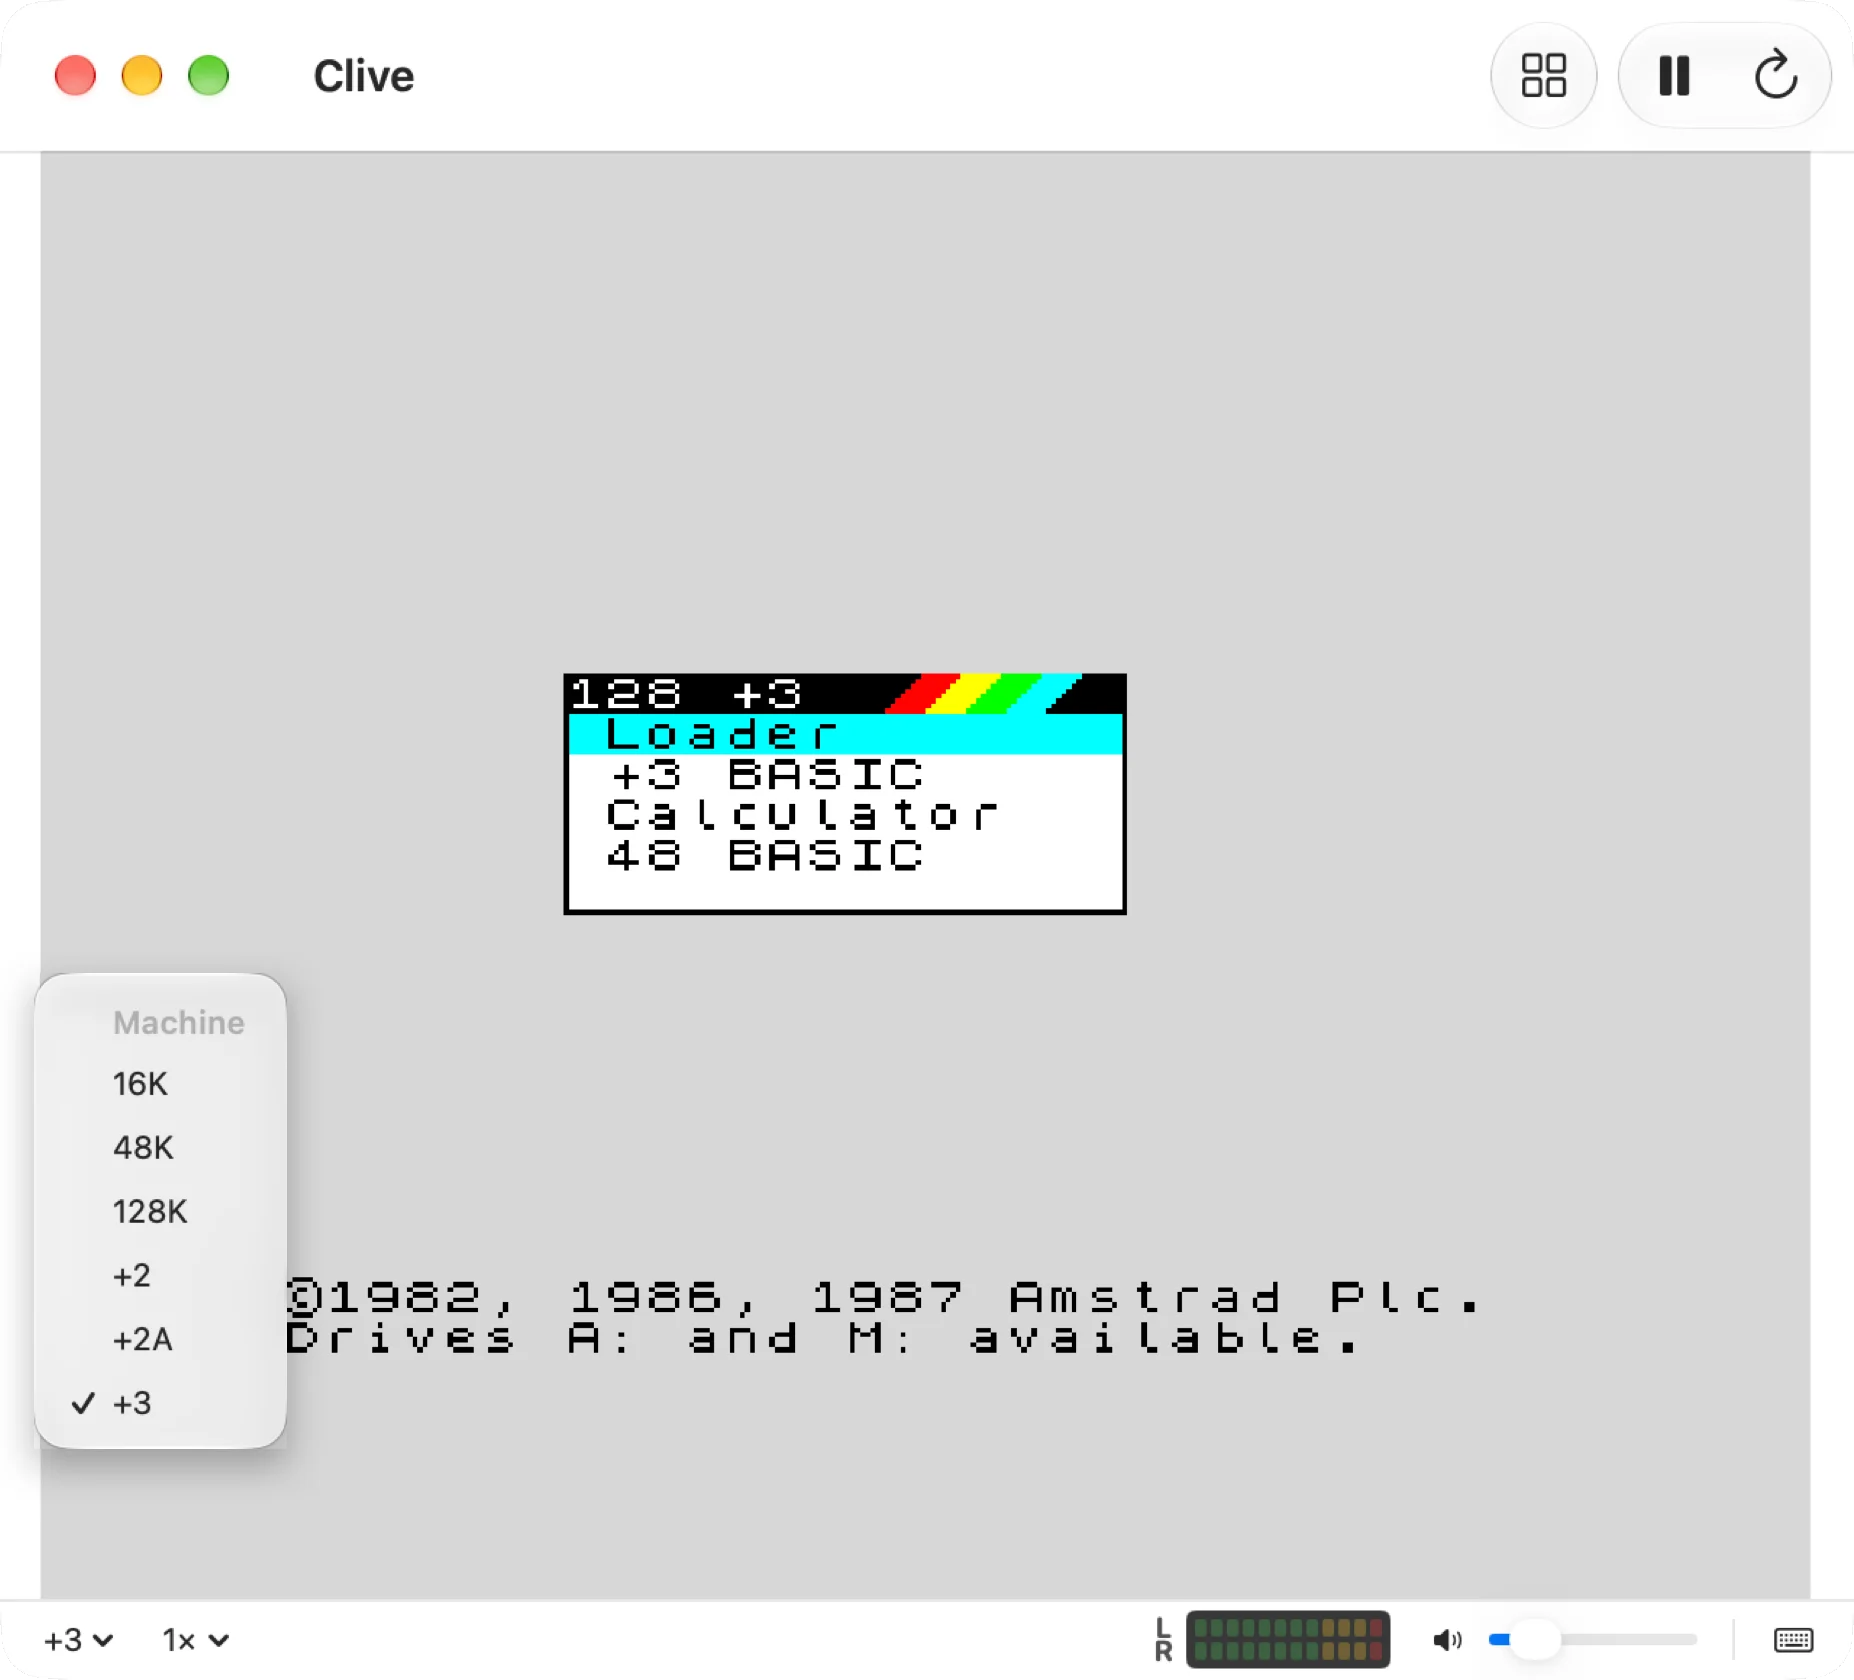The width and height of the screenshot is (1854, 1680).
Task: Adjust the volume slider
Action: pos(1592,1640)
